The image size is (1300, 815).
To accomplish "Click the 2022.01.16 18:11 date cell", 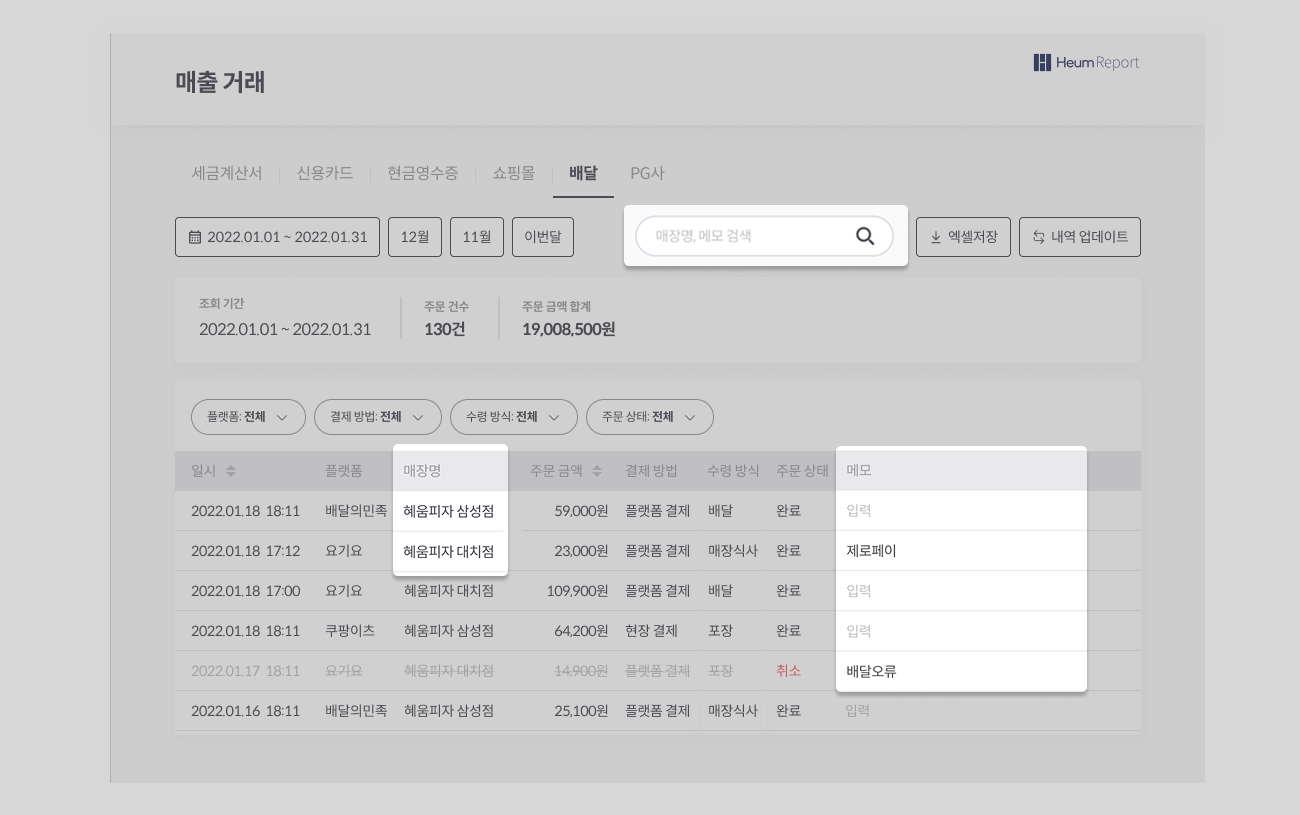I will [x=245, y=711].
